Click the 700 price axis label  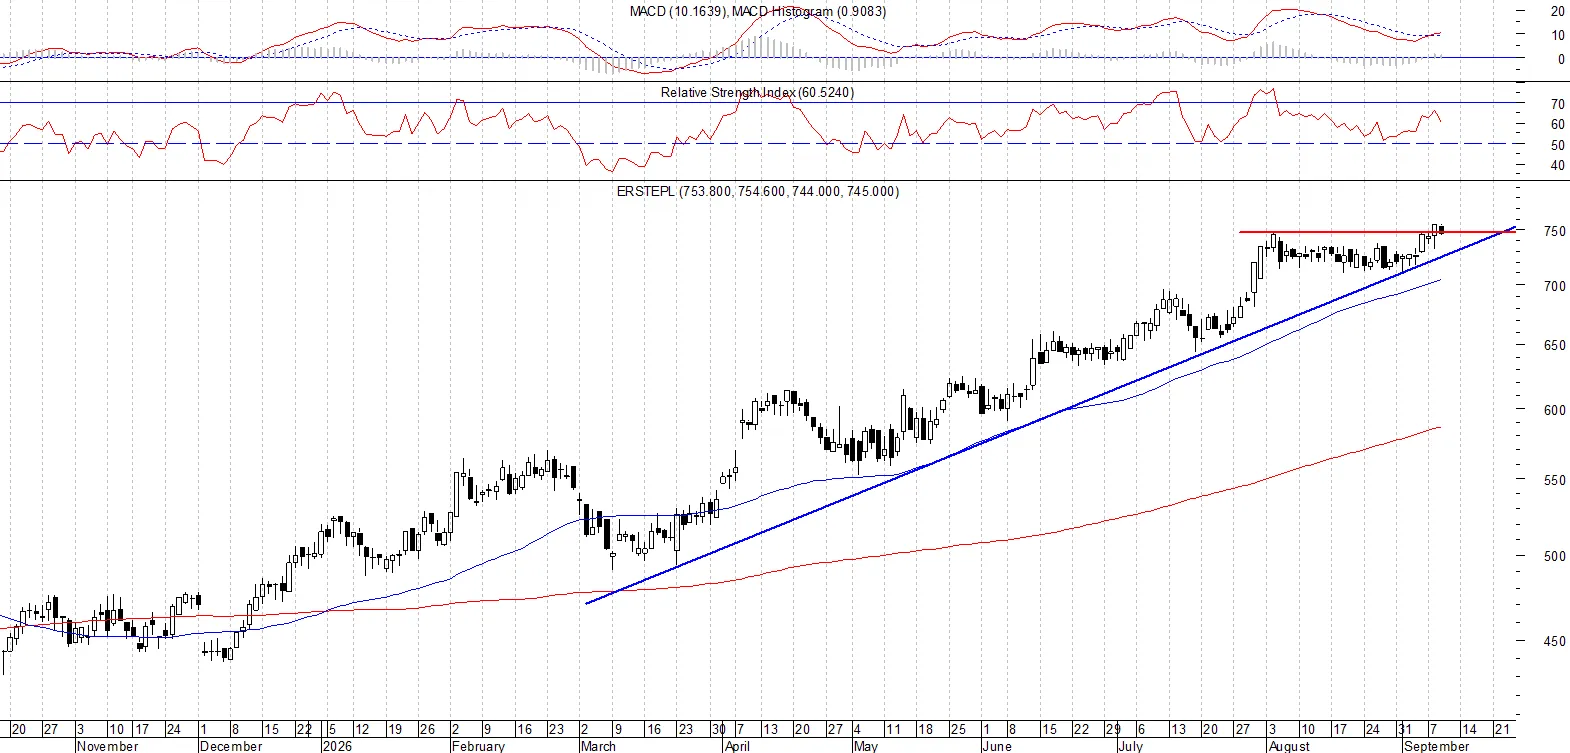tap(1554, 286)
